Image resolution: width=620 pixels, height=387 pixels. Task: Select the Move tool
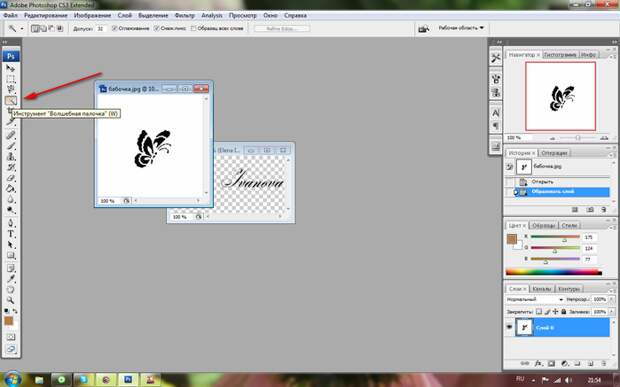point(10,68)
